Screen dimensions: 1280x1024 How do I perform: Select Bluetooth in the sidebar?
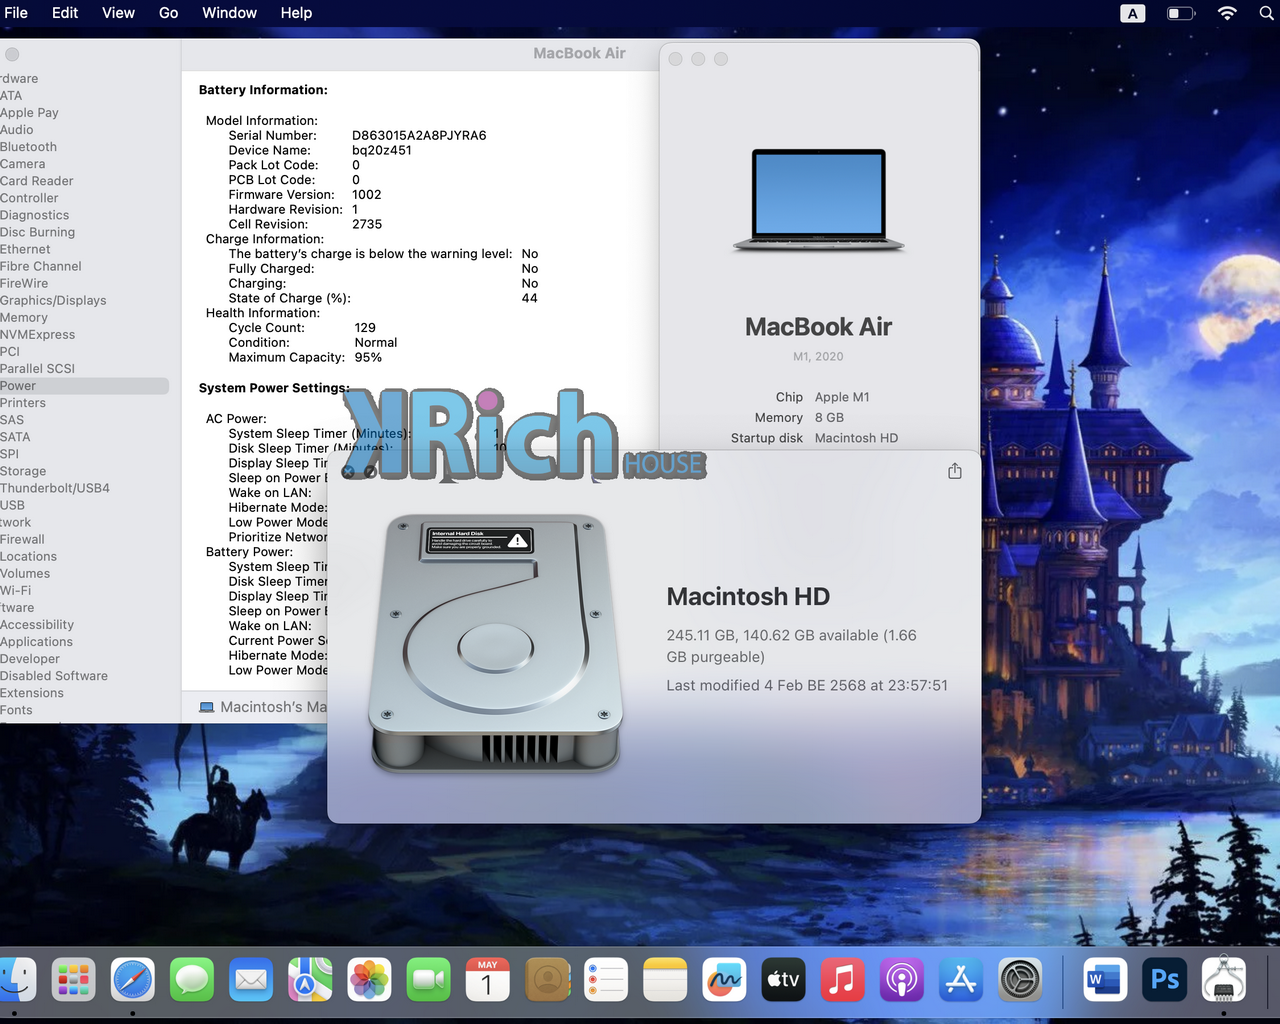(x=28, y=147)
